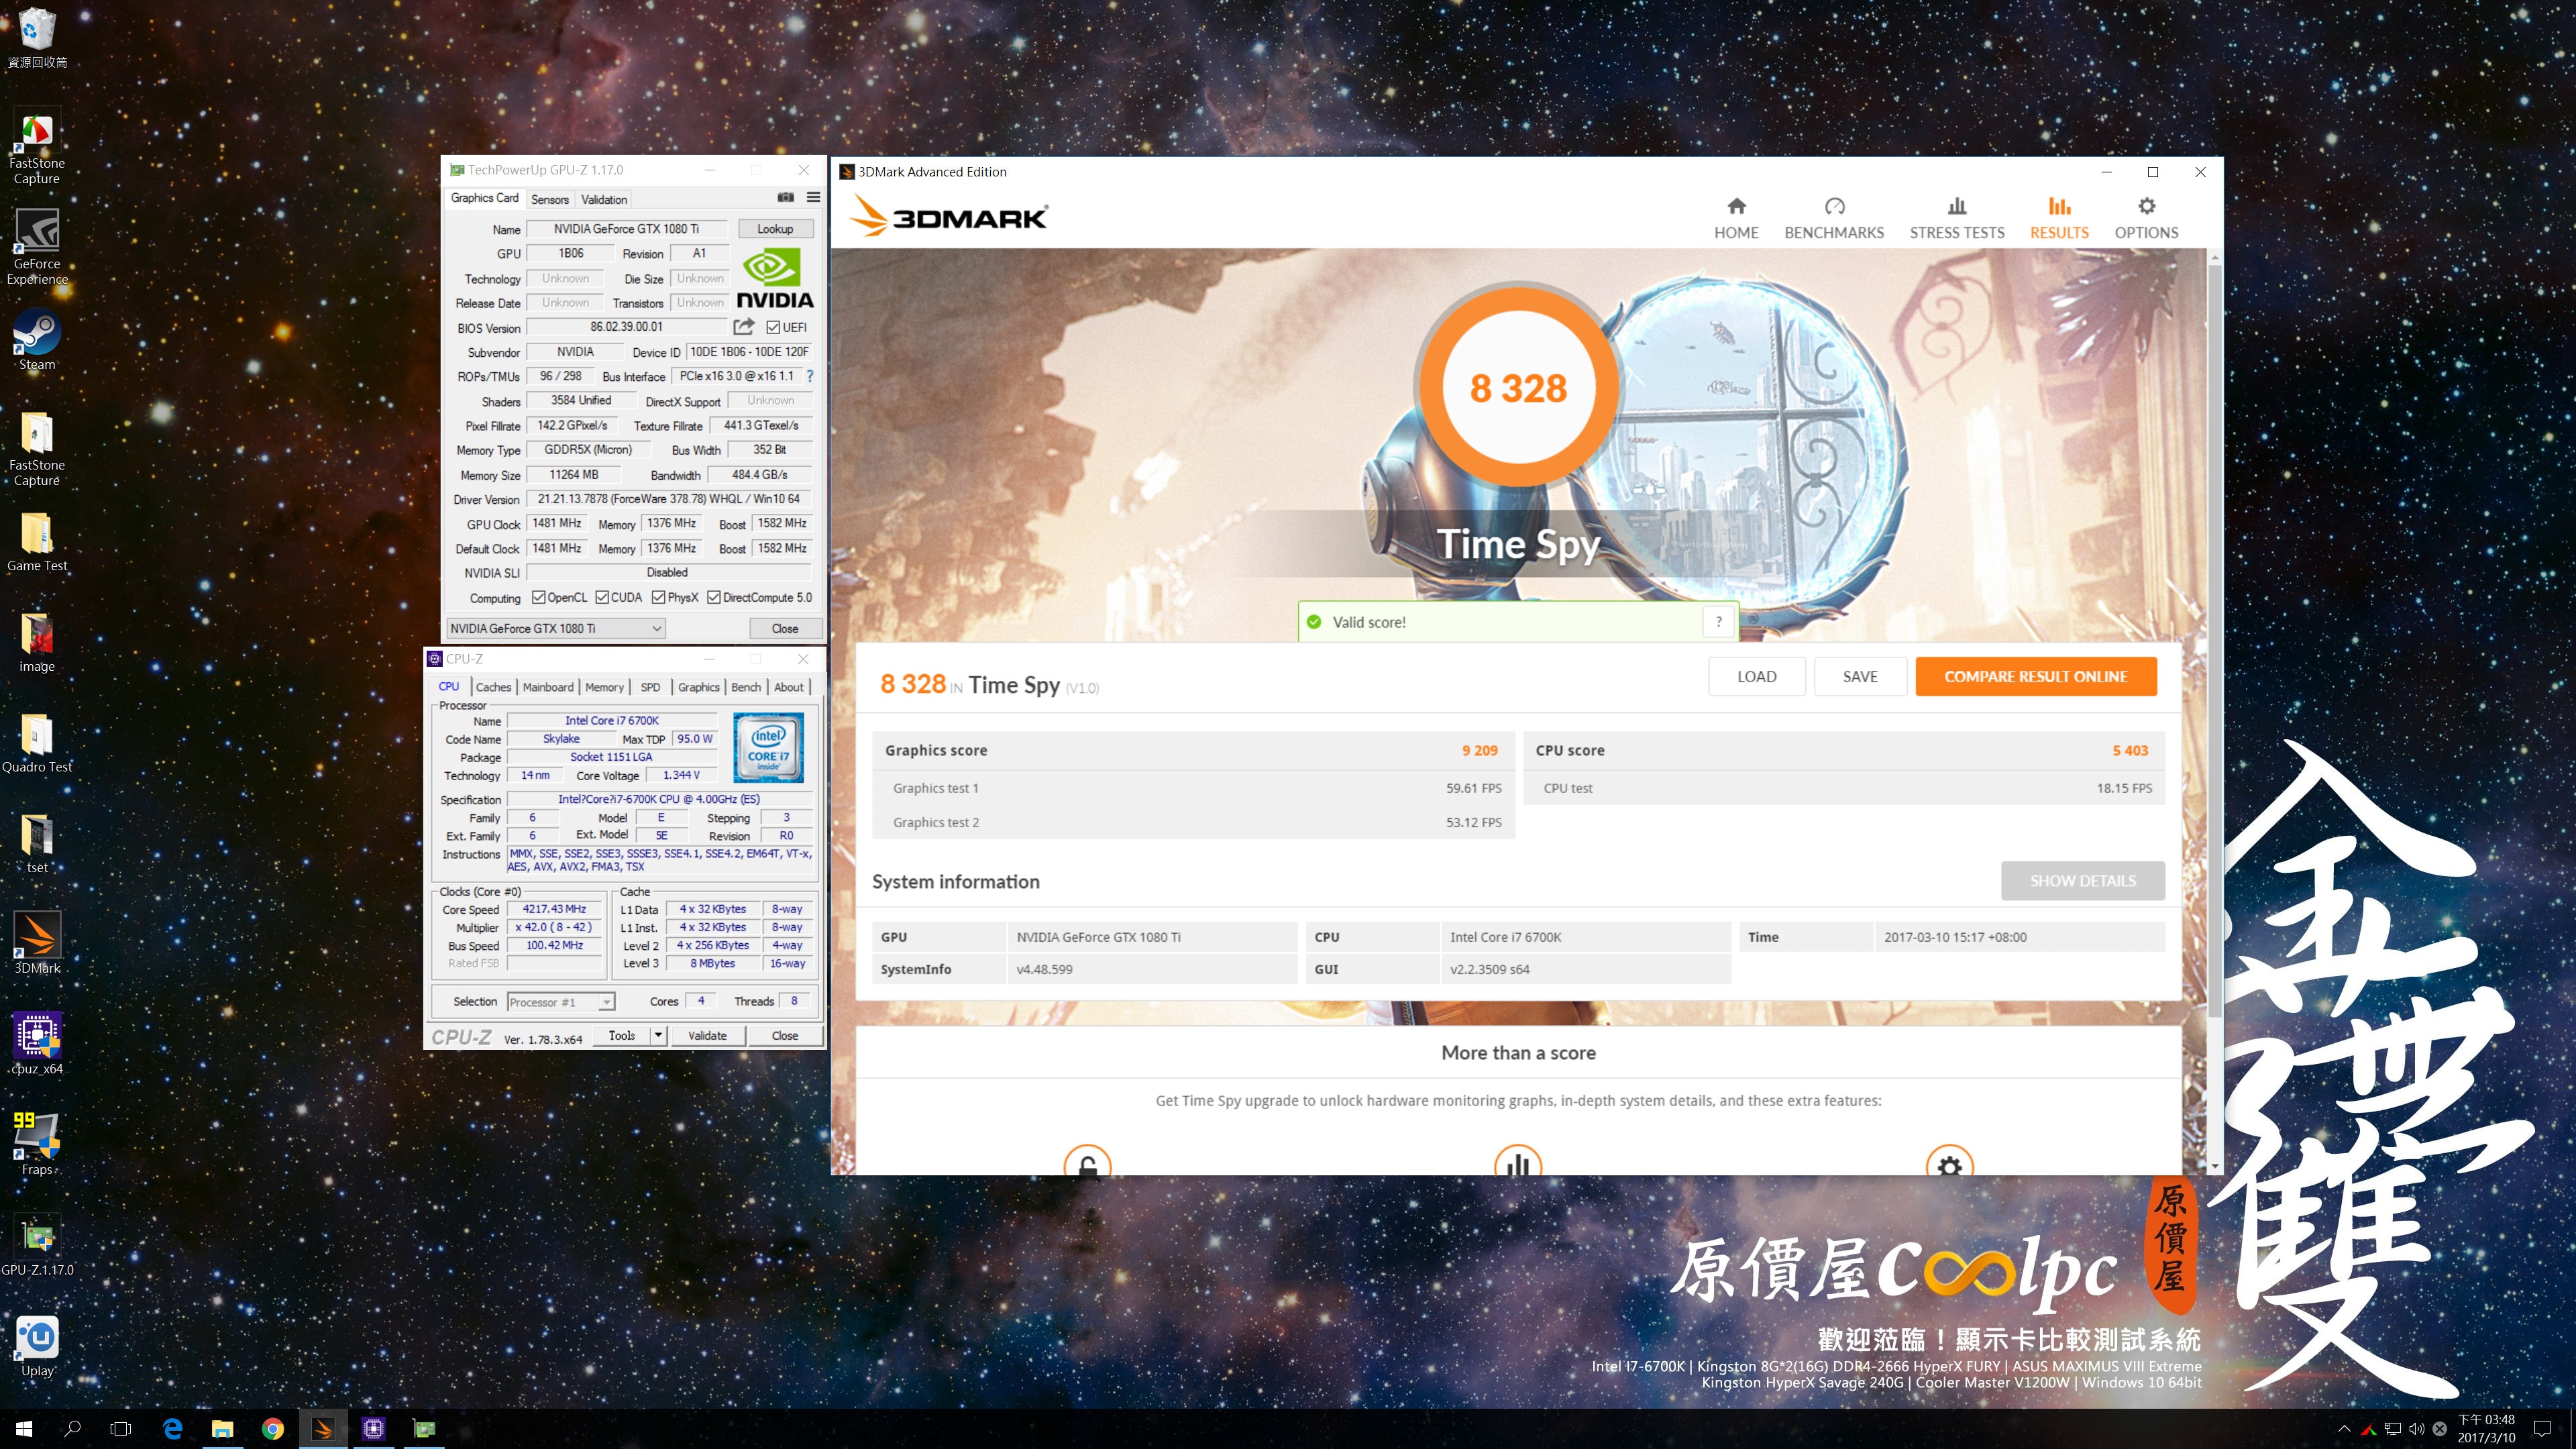Open CPU-Z Graphics tab
This screenshot has height=1449, width=2576.
pos(698,687)
